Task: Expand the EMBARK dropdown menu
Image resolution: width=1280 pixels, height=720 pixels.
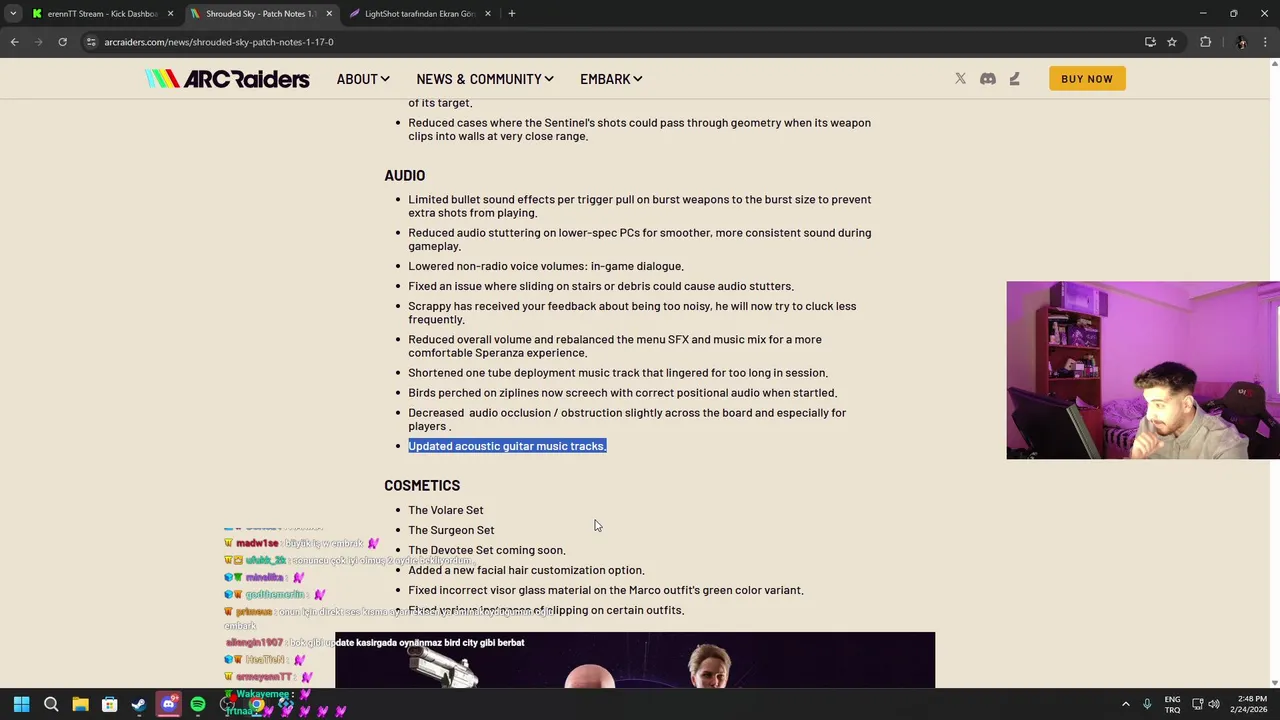Action: coord(611,79)
